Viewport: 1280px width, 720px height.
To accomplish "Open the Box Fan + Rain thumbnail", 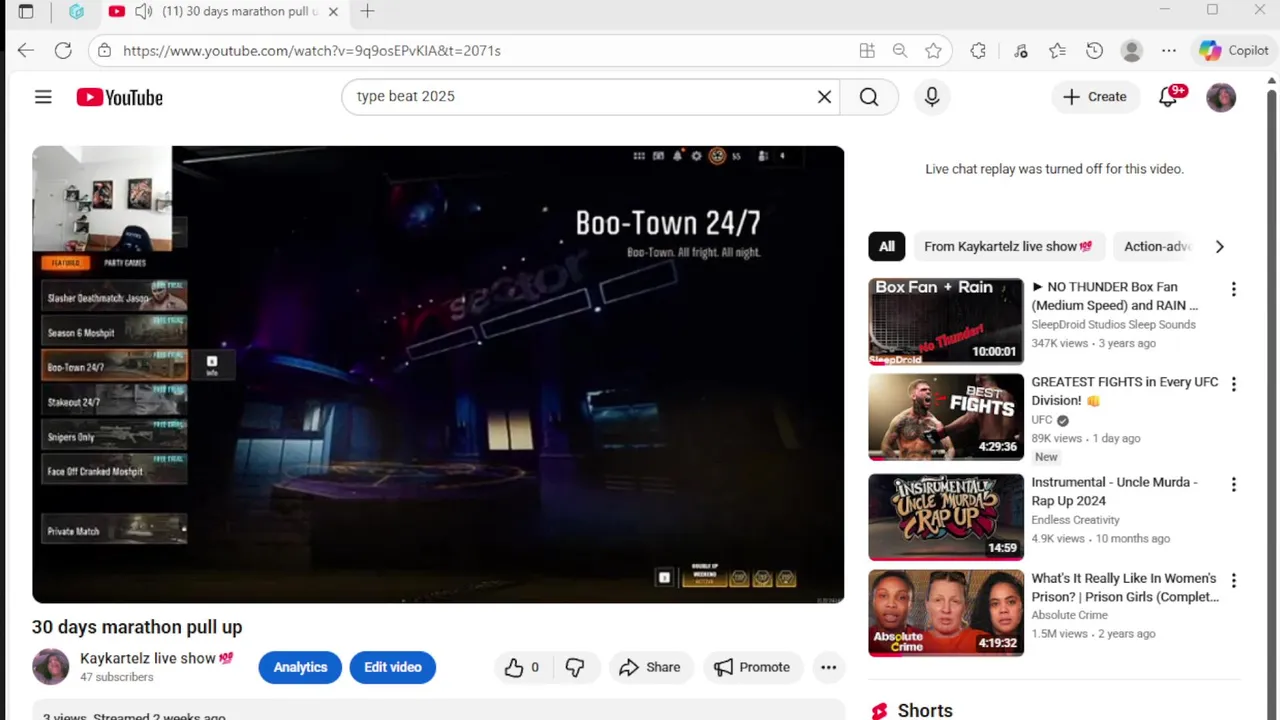I will click(946, 322).
